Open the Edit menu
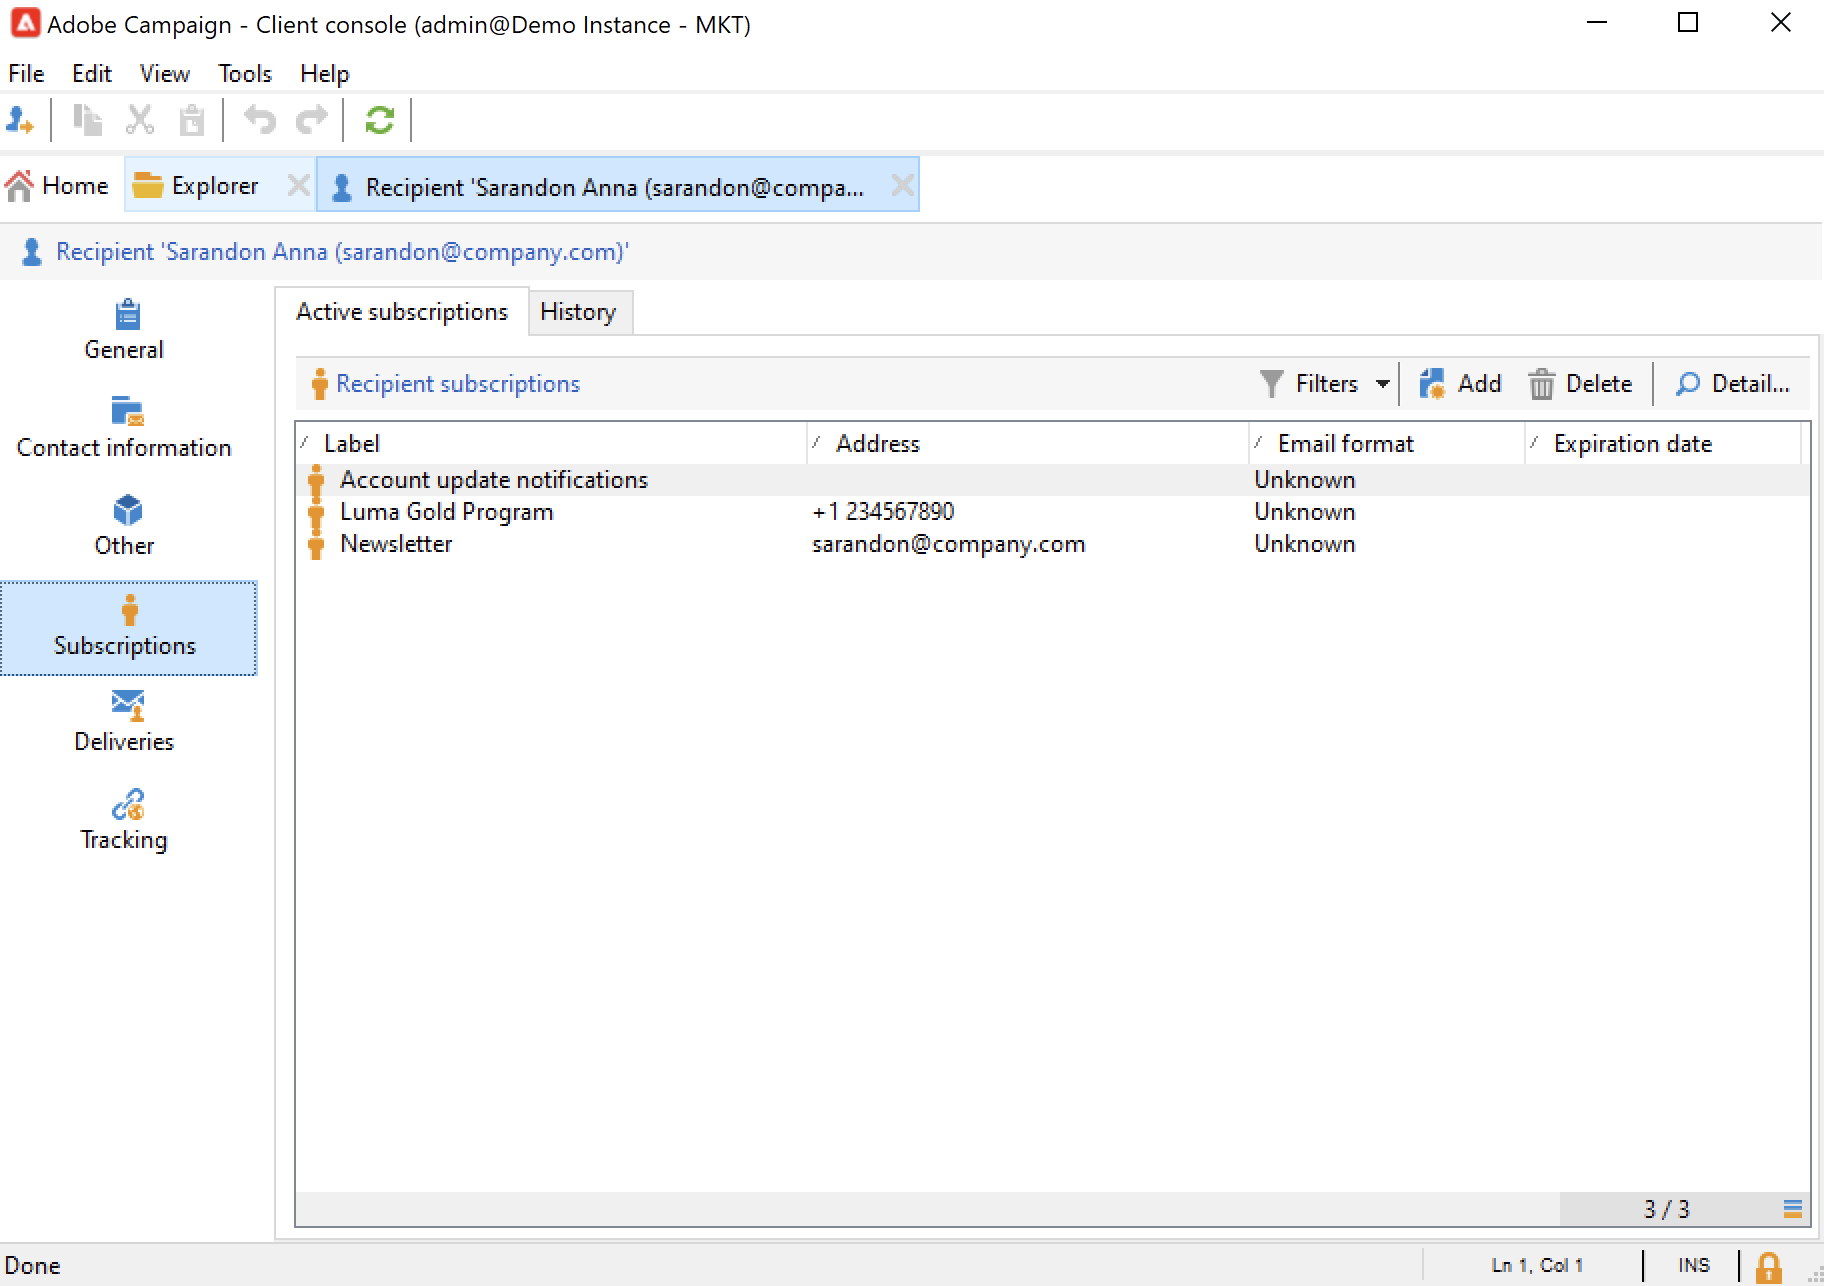1824x1286 pixels. click(92, 74)
